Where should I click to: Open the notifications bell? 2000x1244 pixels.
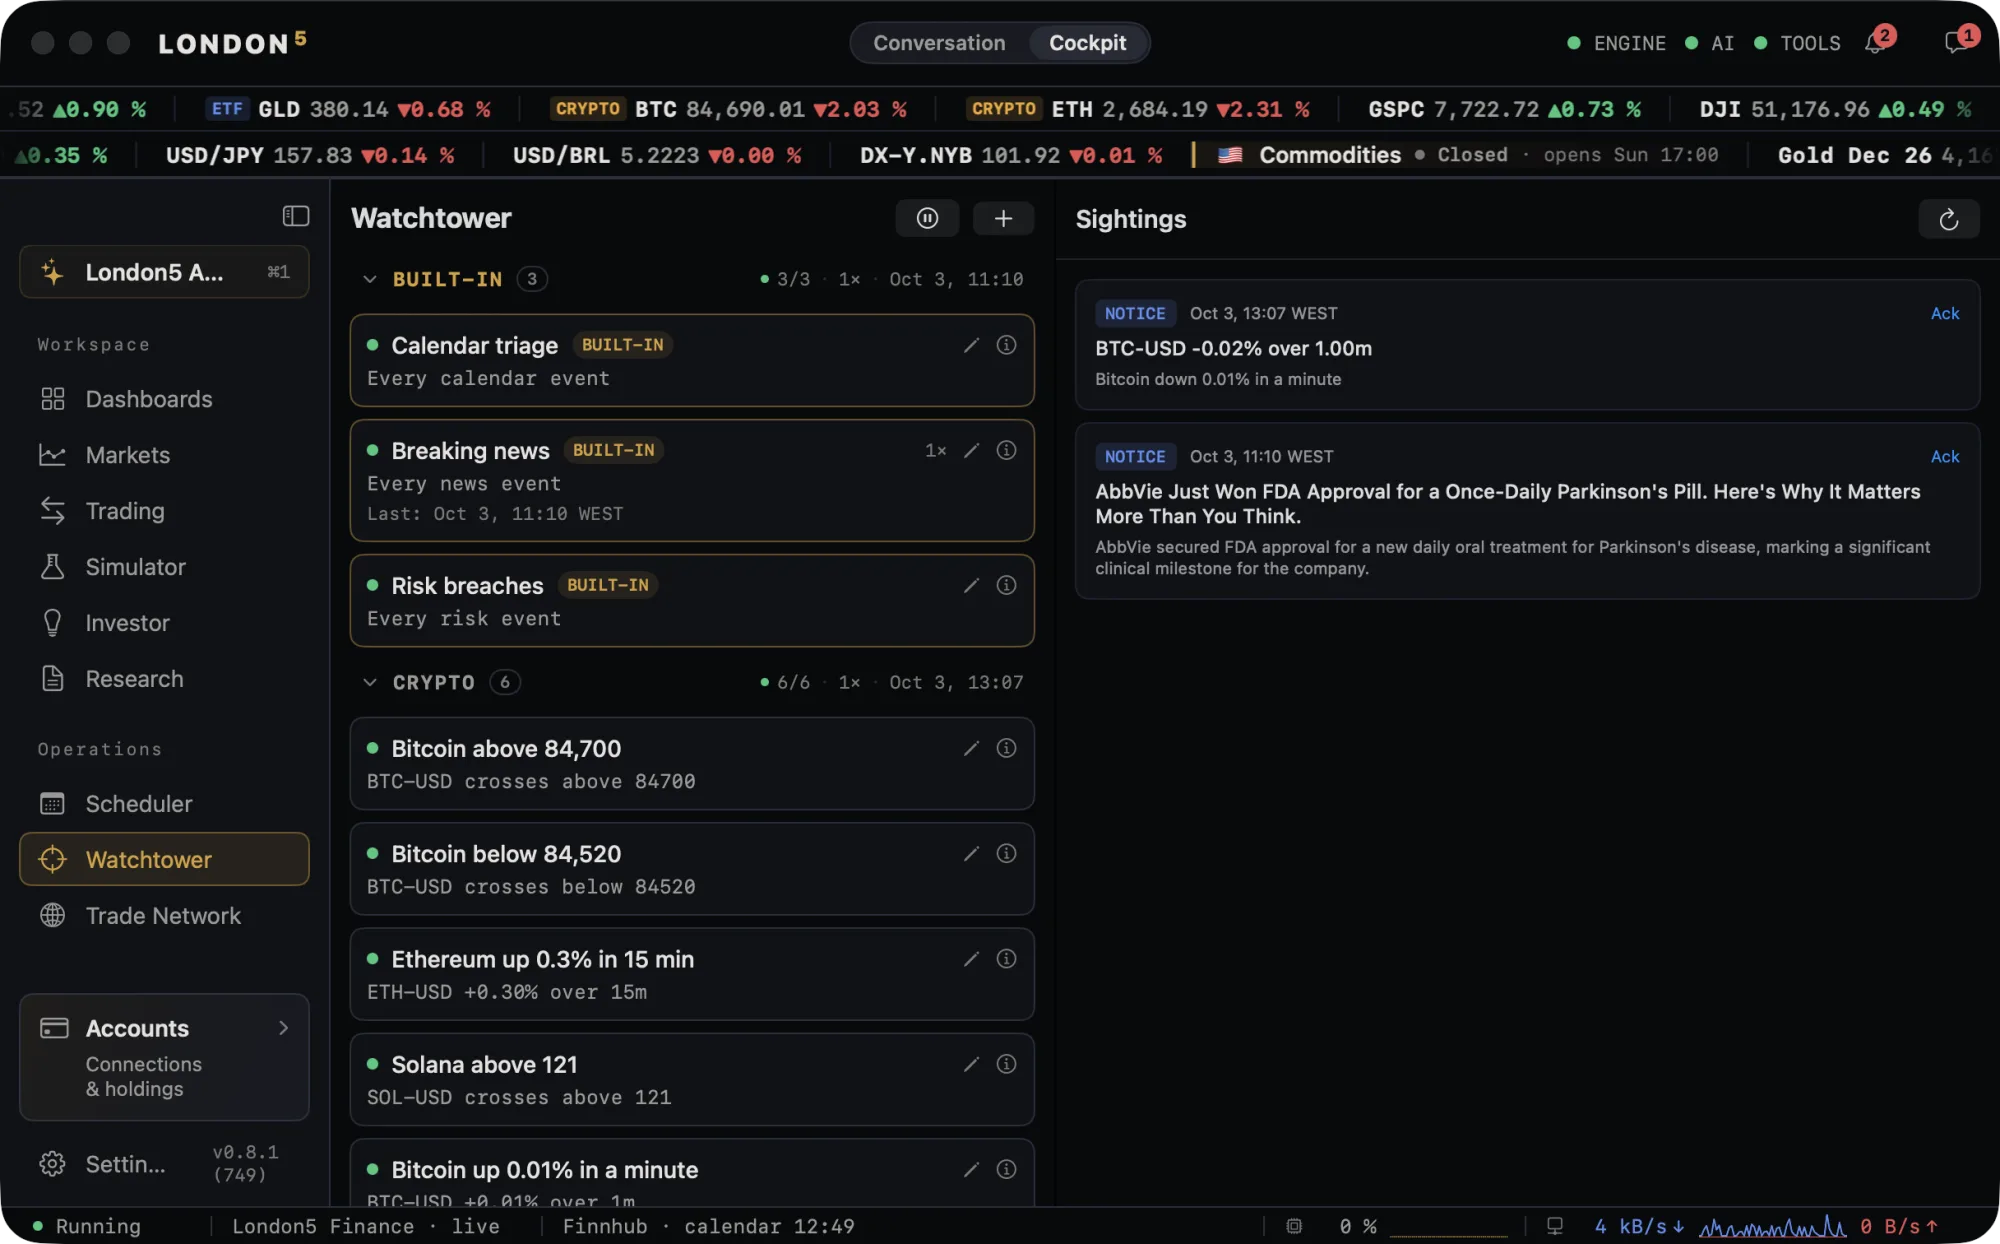click(x=1876, y=43)
